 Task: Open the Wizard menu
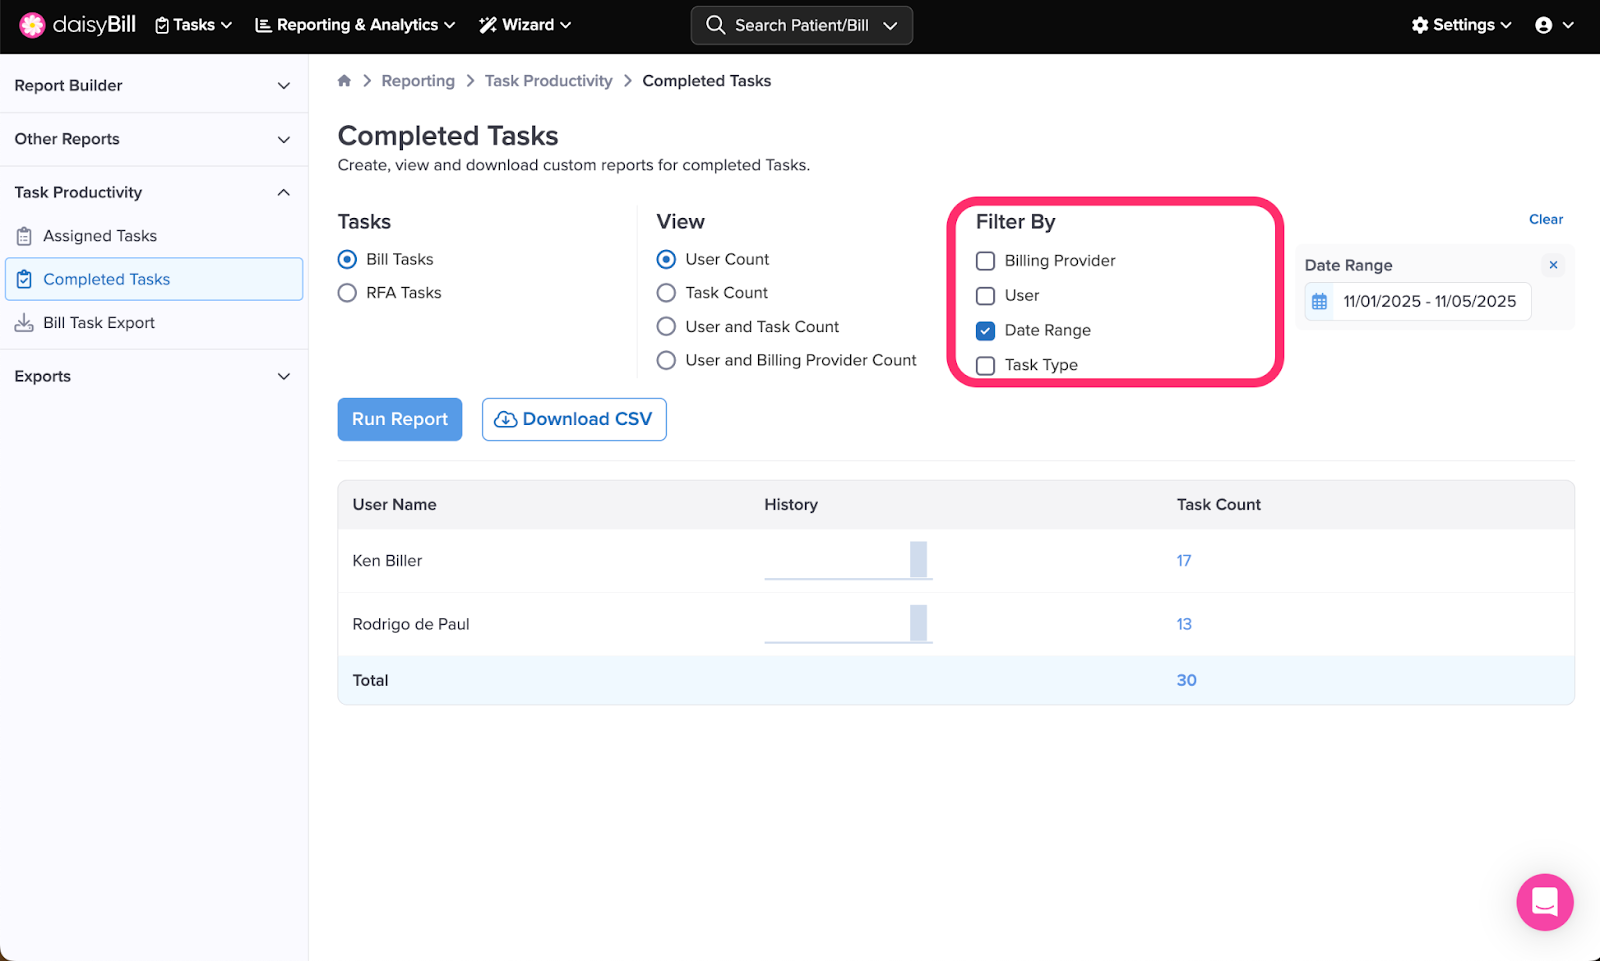525,25
